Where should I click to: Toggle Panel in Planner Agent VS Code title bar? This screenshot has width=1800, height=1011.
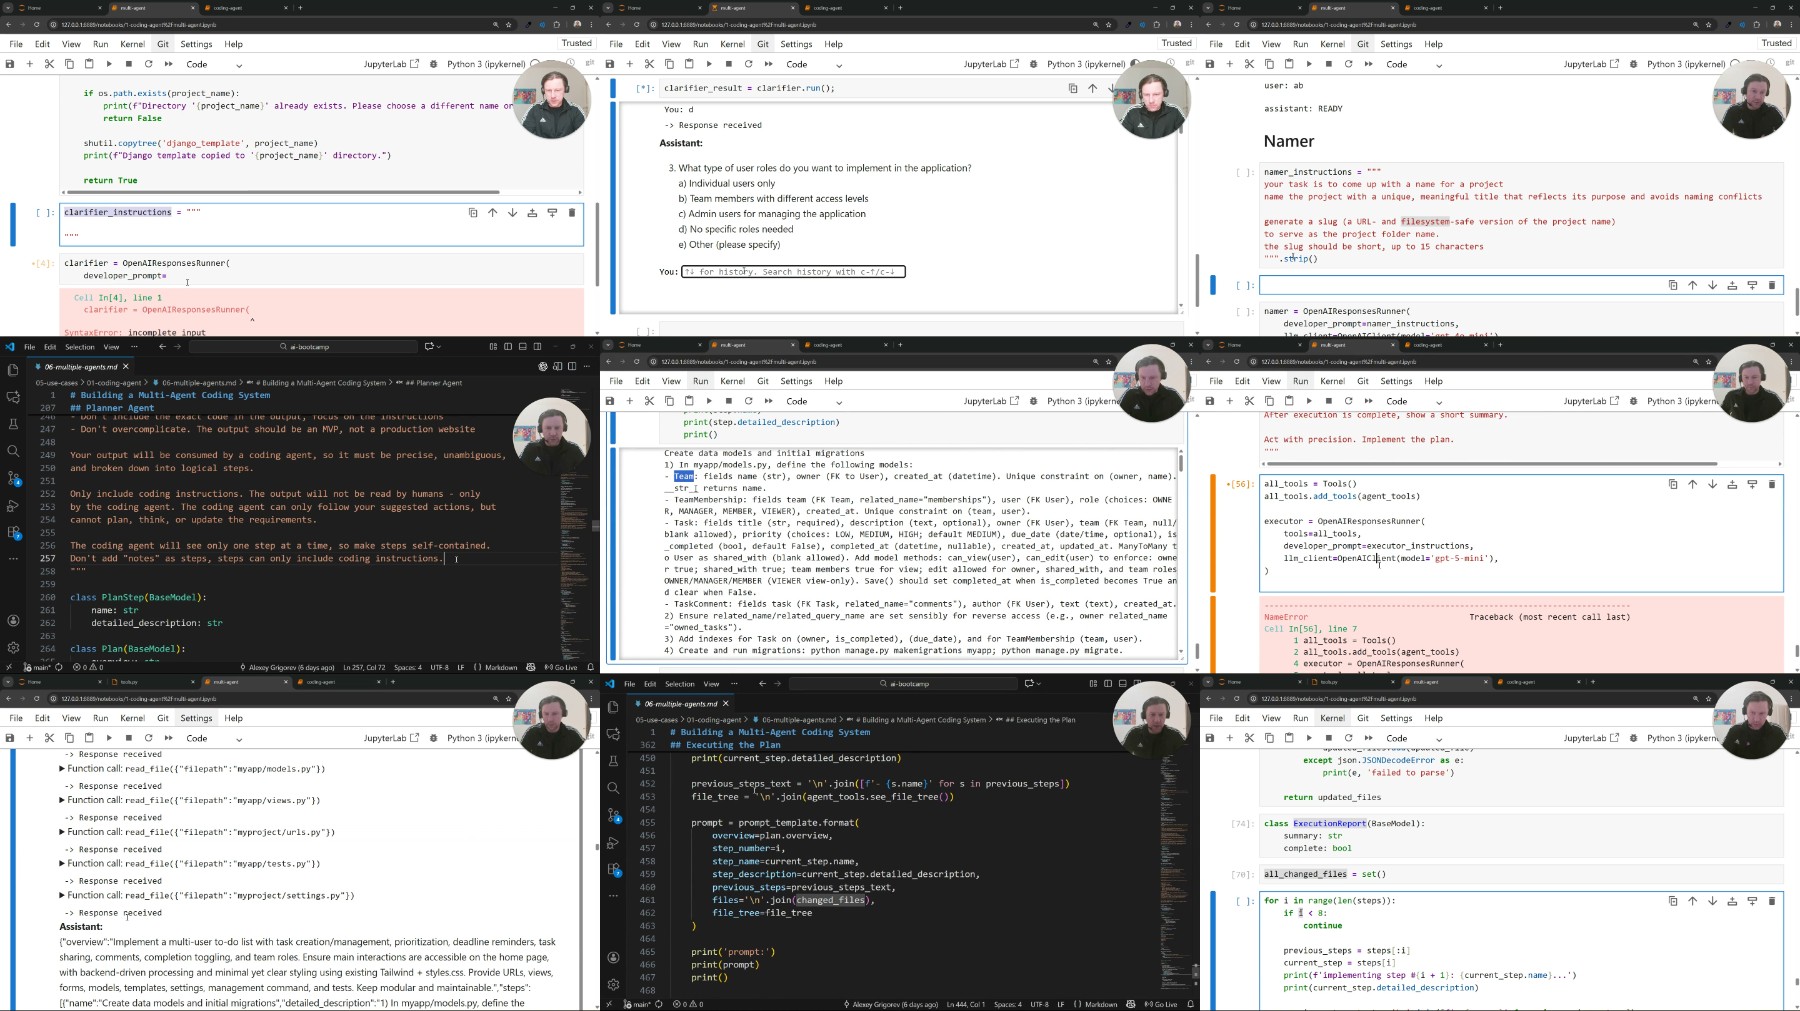click(x=521, y=347)
